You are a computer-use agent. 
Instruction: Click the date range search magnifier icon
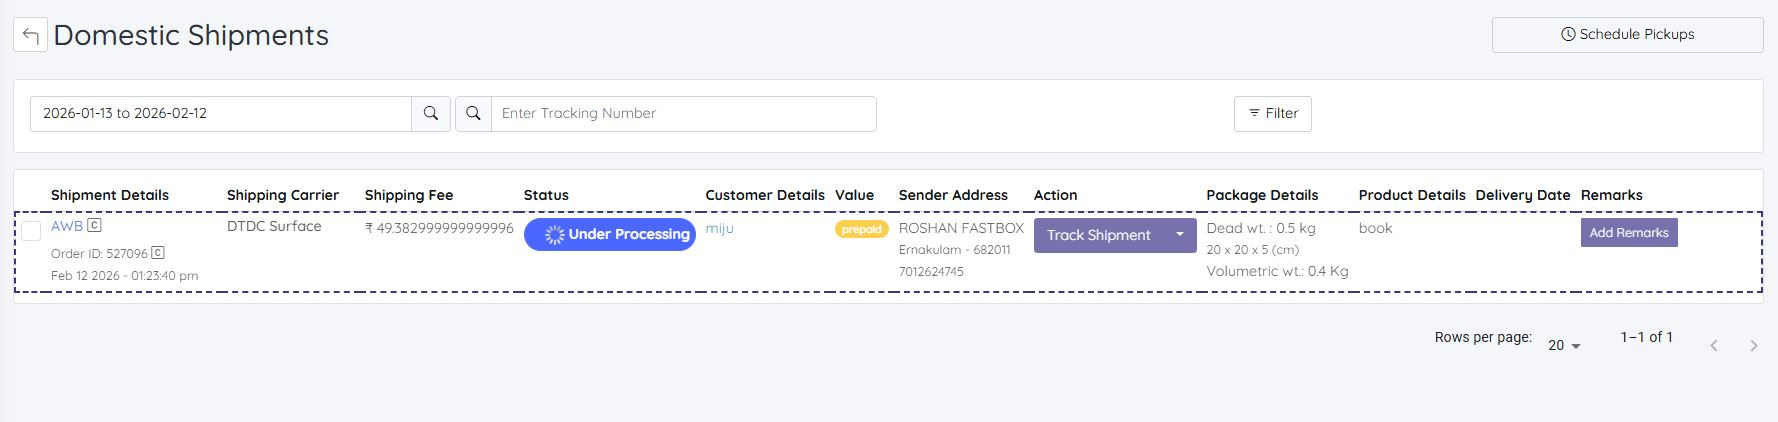(x=431, y=114)
